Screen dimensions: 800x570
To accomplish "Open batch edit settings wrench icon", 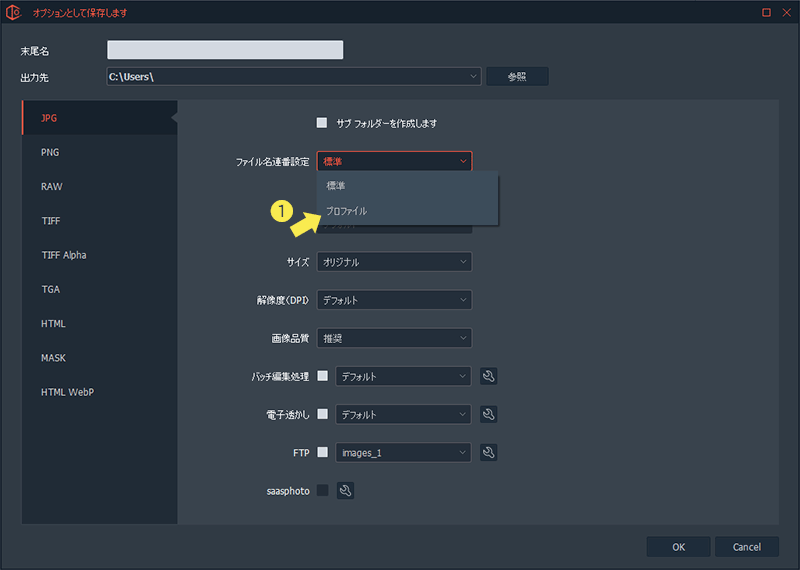I will (x=489, y=376).
